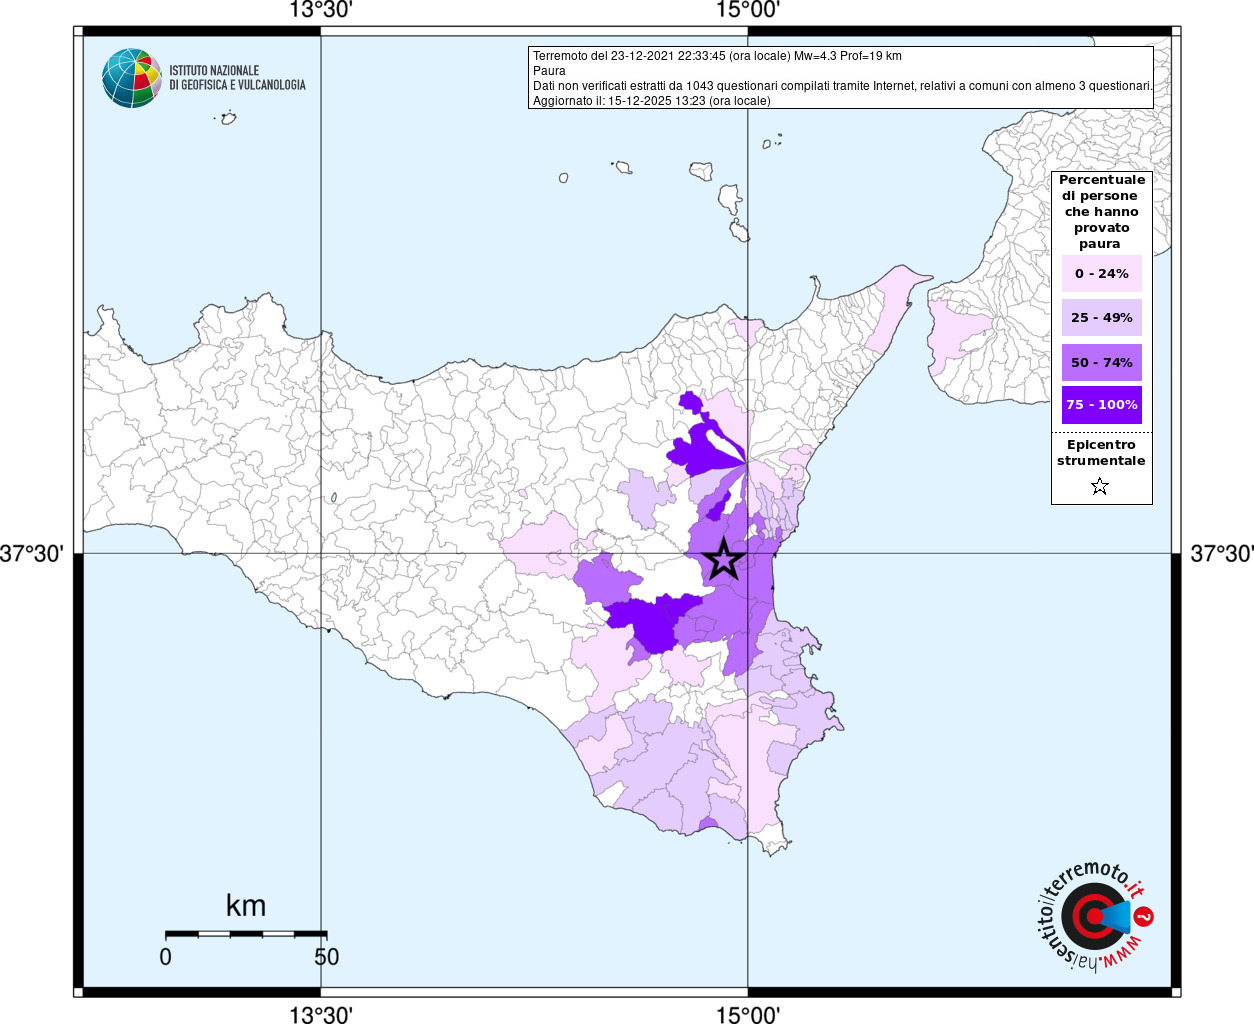The height and width of the screenshot is (1024, 1254).
Task: Click the 'Terremoto del 23-12-2021' header line
Action: pyautogui.click(x=717, y=56)
